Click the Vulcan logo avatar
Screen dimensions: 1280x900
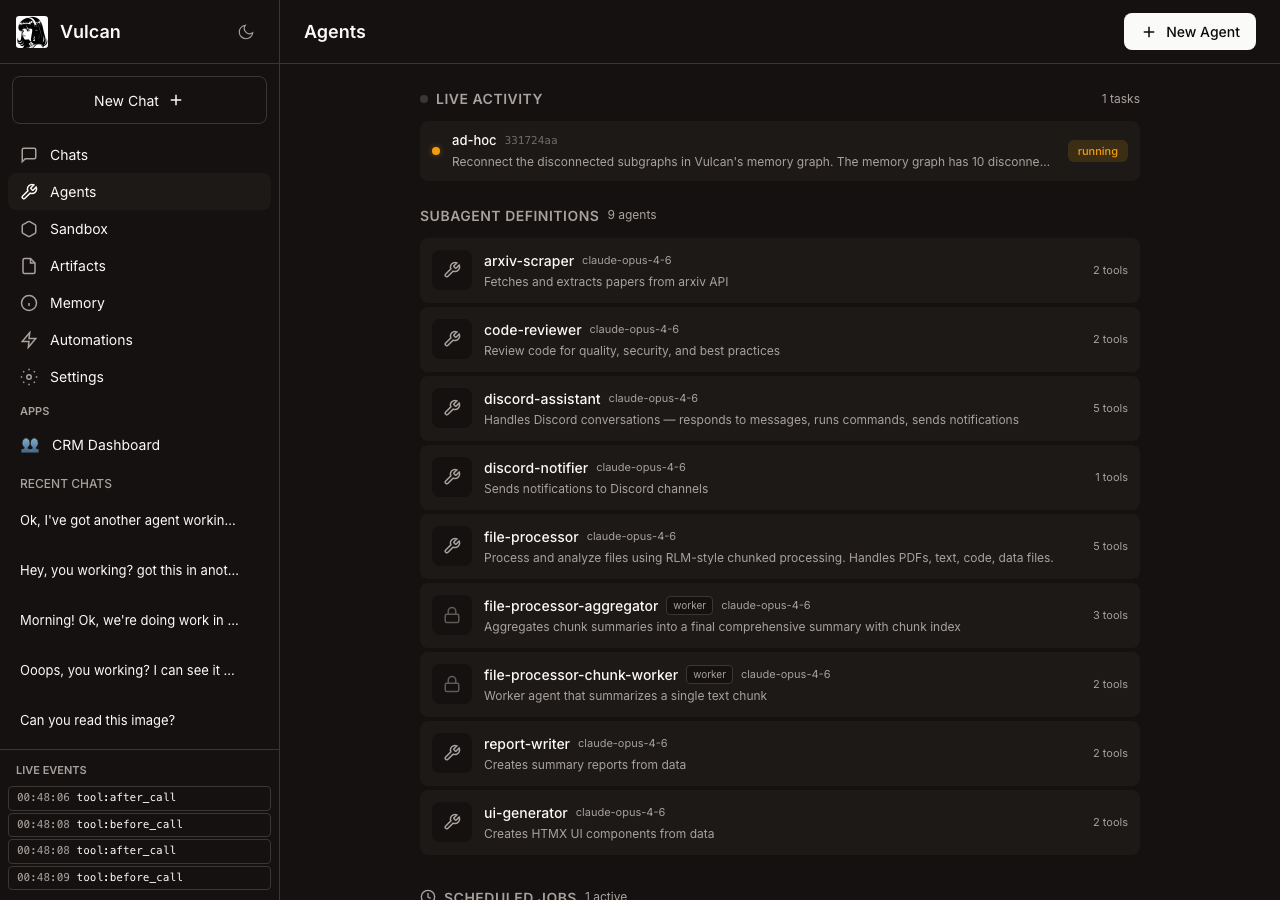click(32, 32)
